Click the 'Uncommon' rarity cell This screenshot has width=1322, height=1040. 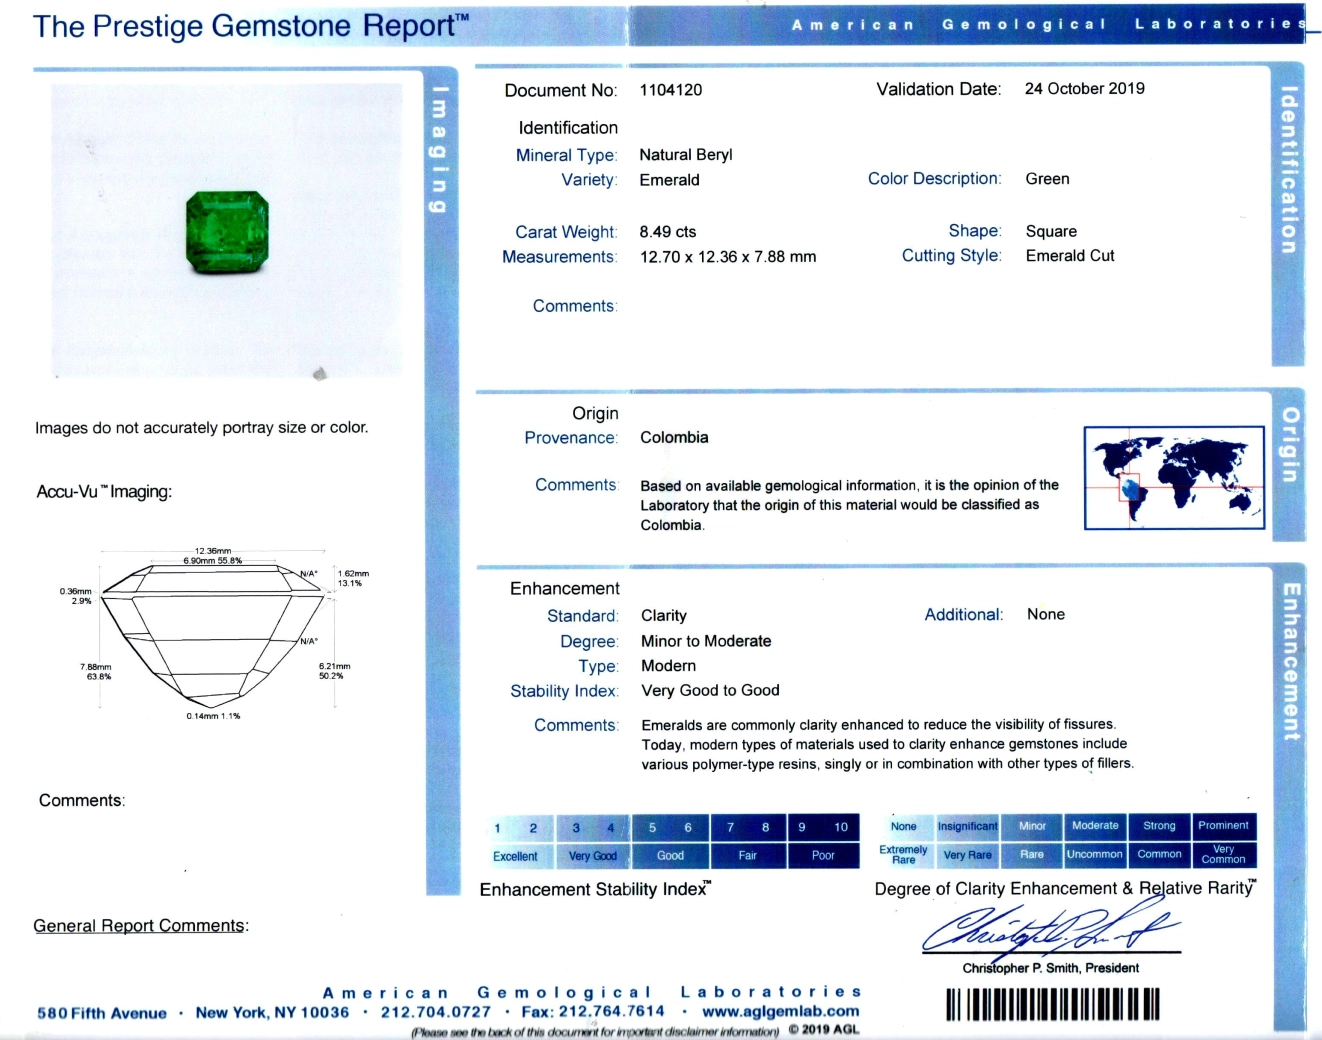pos(1095,854)
